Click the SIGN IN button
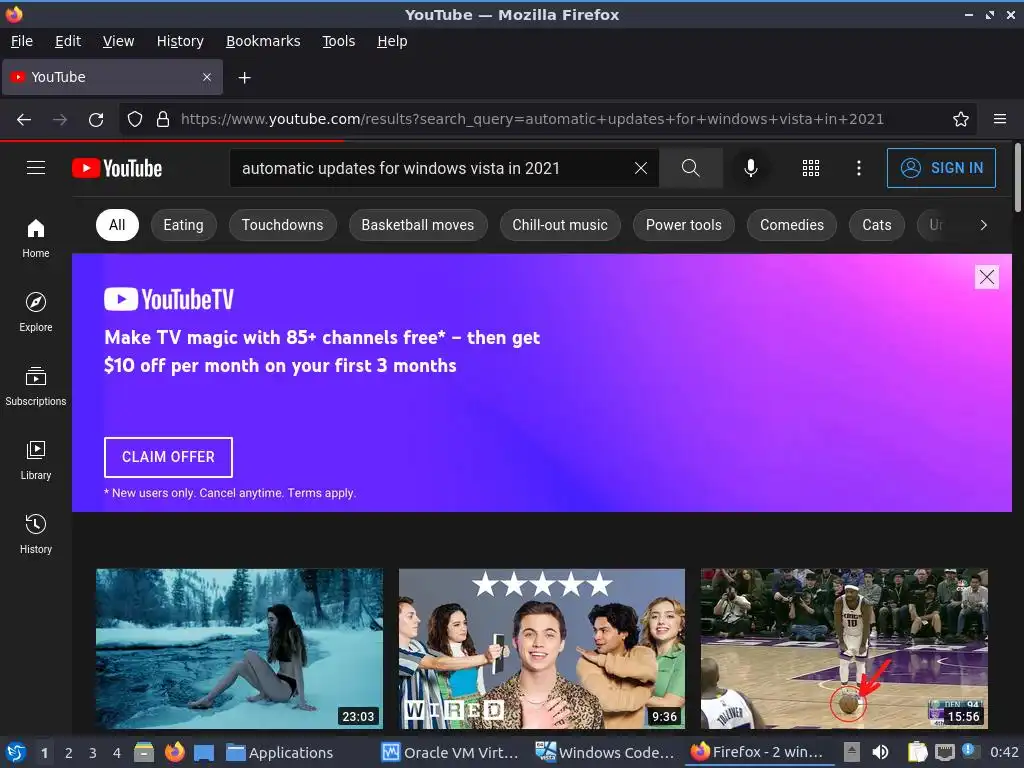The width and height of the screenshot is (1024, 768). click(x=941, y=168)
